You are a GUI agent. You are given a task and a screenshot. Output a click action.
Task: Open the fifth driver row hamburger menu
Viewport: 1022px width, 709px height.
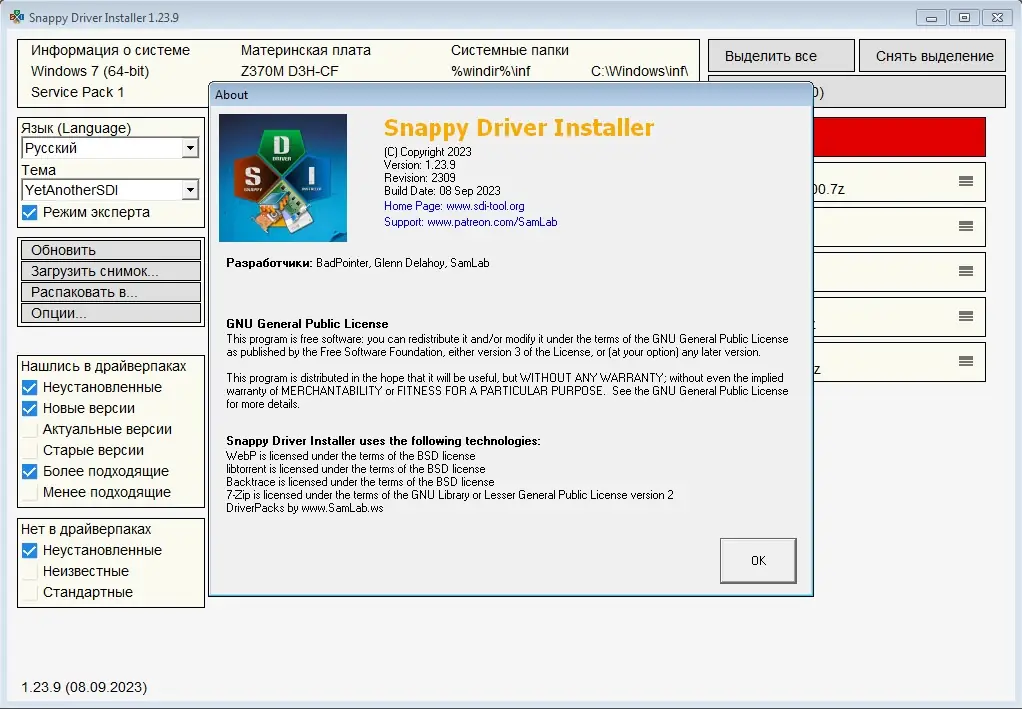point(966,361)
